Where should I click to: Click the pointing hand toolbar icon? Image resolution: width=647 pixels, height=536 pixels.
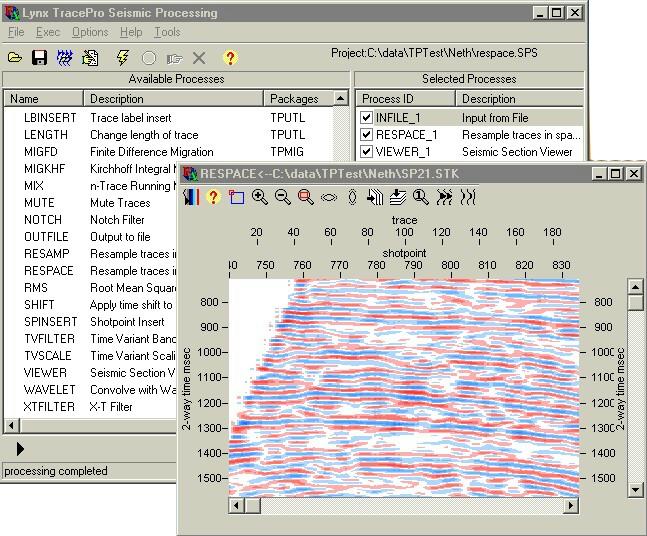tap(174, 59)
